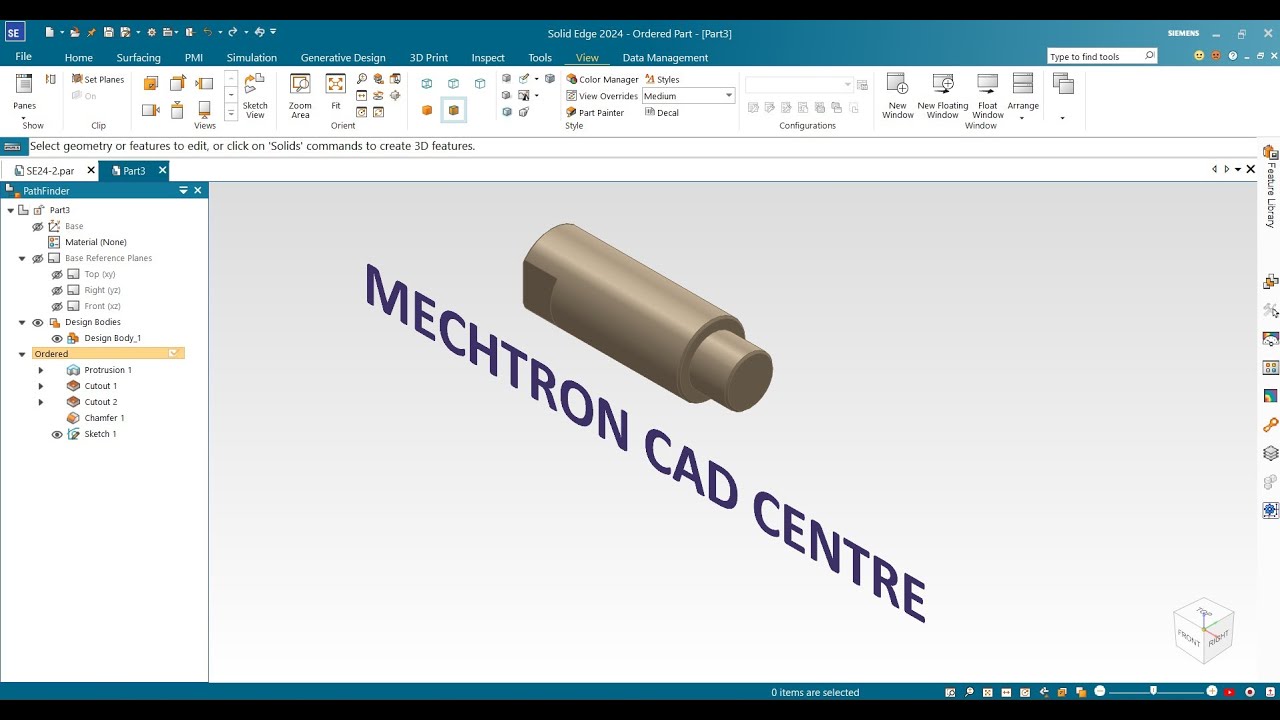Create a New Window
Image resolution: width=1280 pixels, height=720 pixels.
[x=897, y=96]
